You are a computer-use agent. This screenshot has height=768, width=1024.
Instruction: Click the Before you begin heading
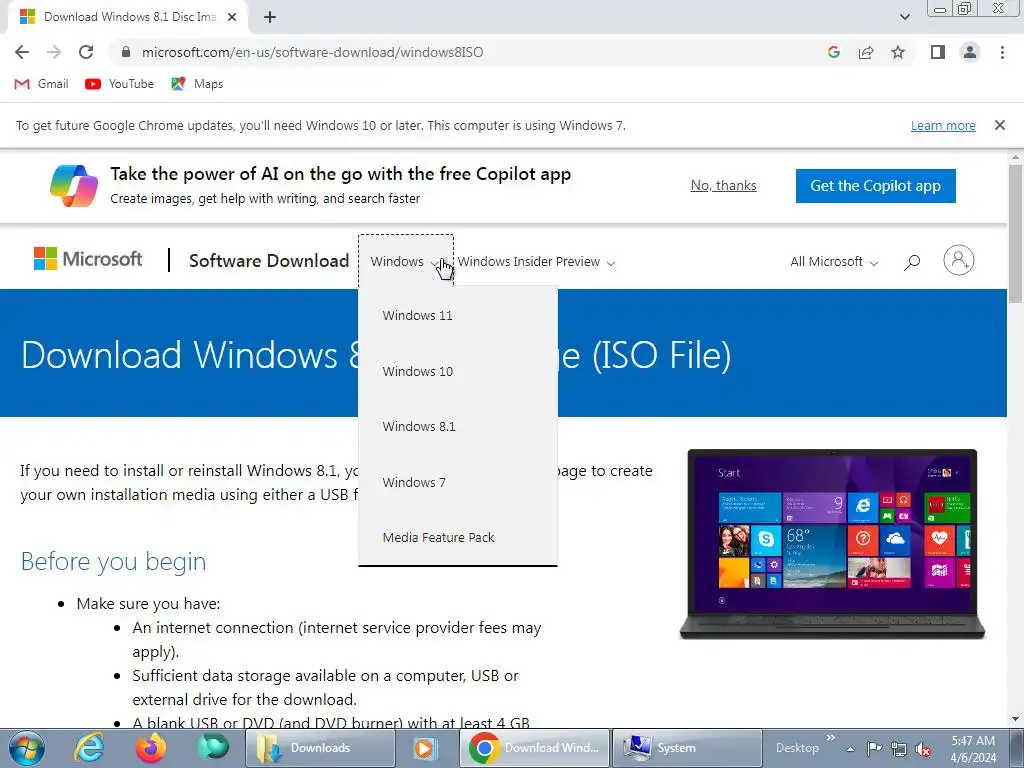coord(114,562)
